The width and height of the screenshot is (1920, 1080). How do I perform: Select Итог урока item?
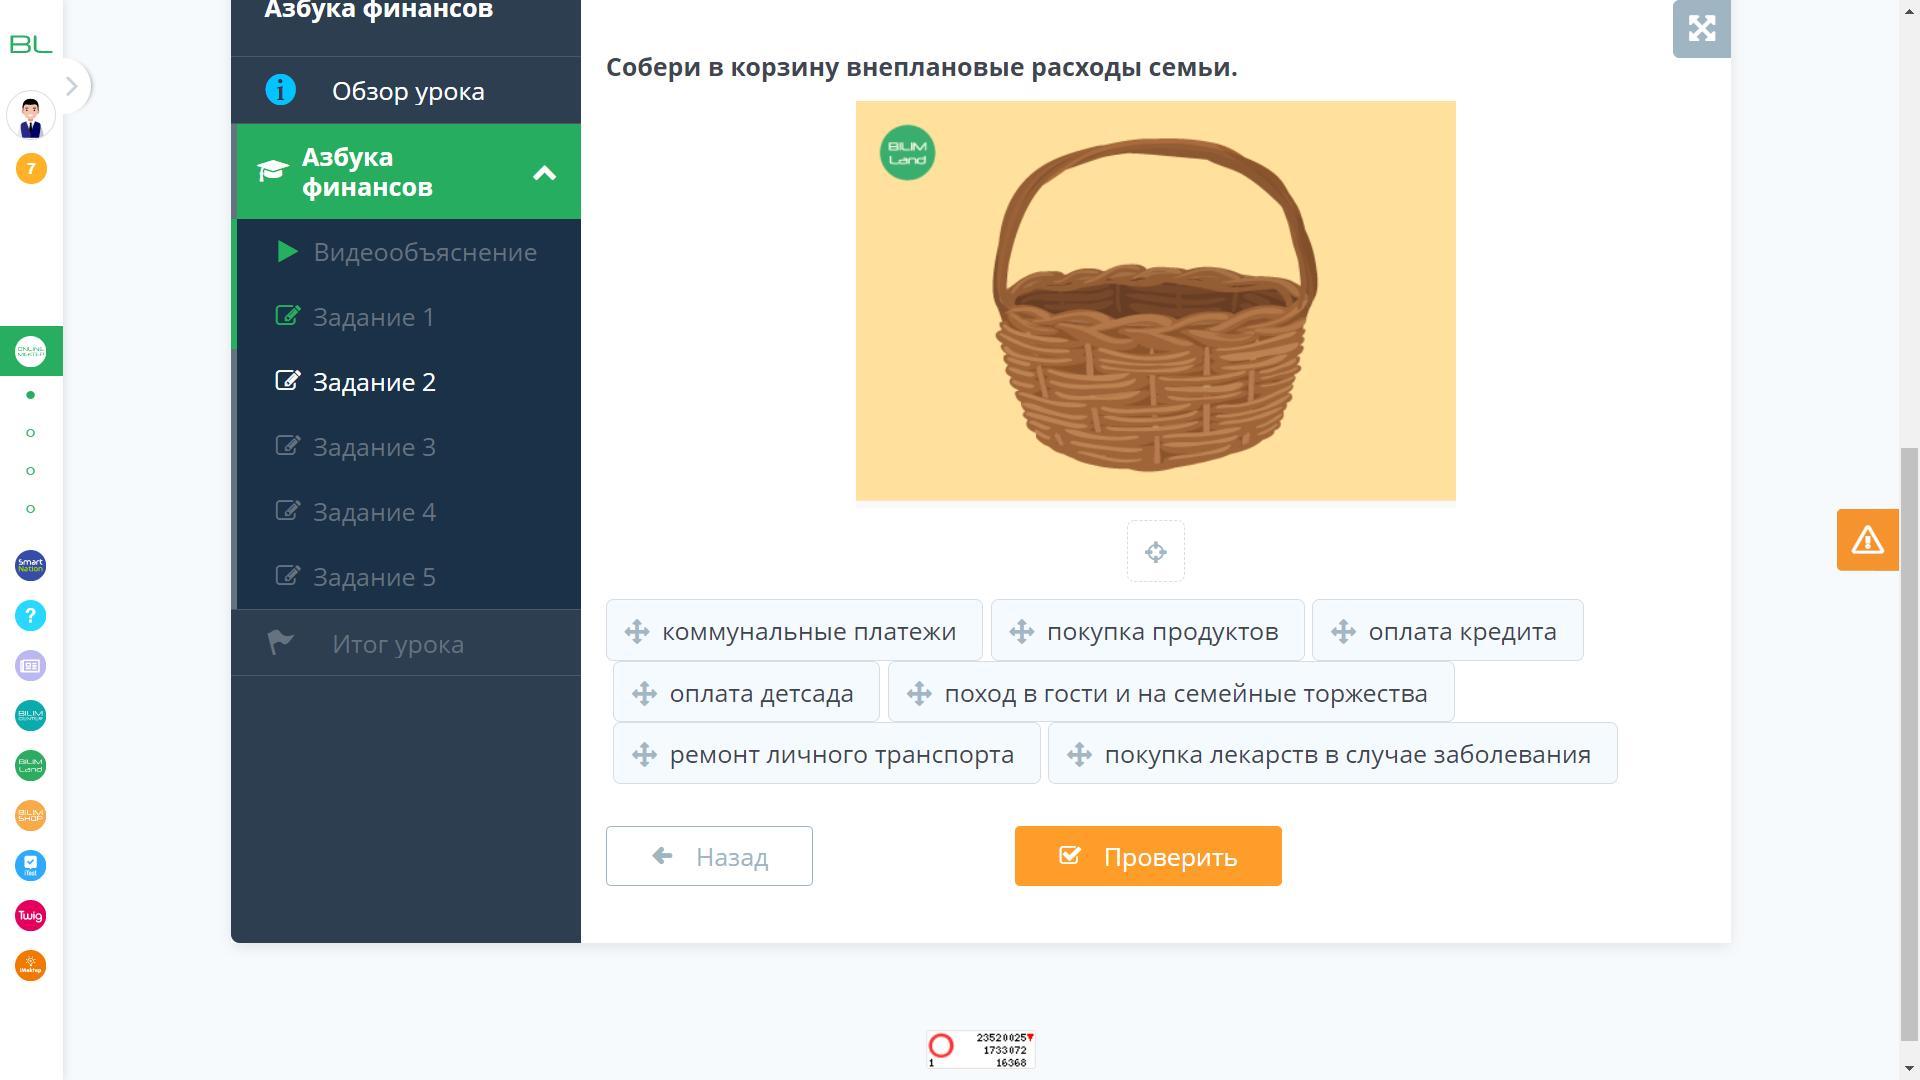tap(397, 644)
